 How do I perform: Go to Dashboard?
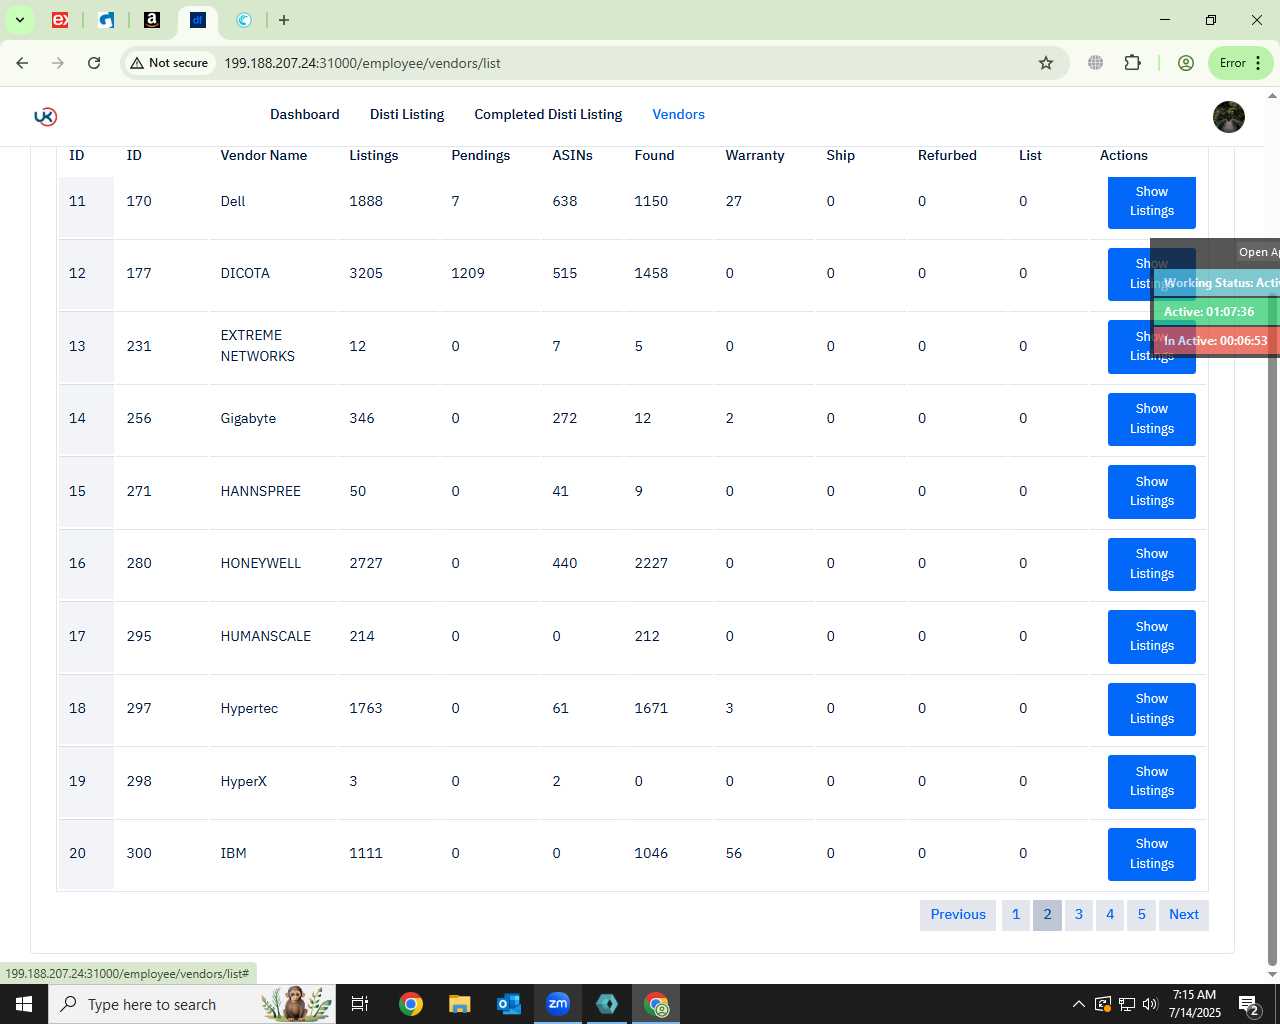pos(305,115)
